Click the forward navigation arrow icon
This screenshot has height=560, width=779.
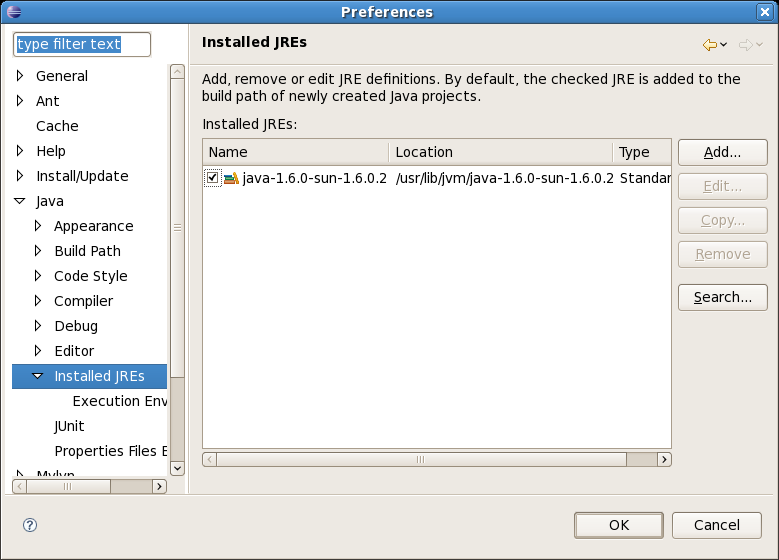[745, 45]
